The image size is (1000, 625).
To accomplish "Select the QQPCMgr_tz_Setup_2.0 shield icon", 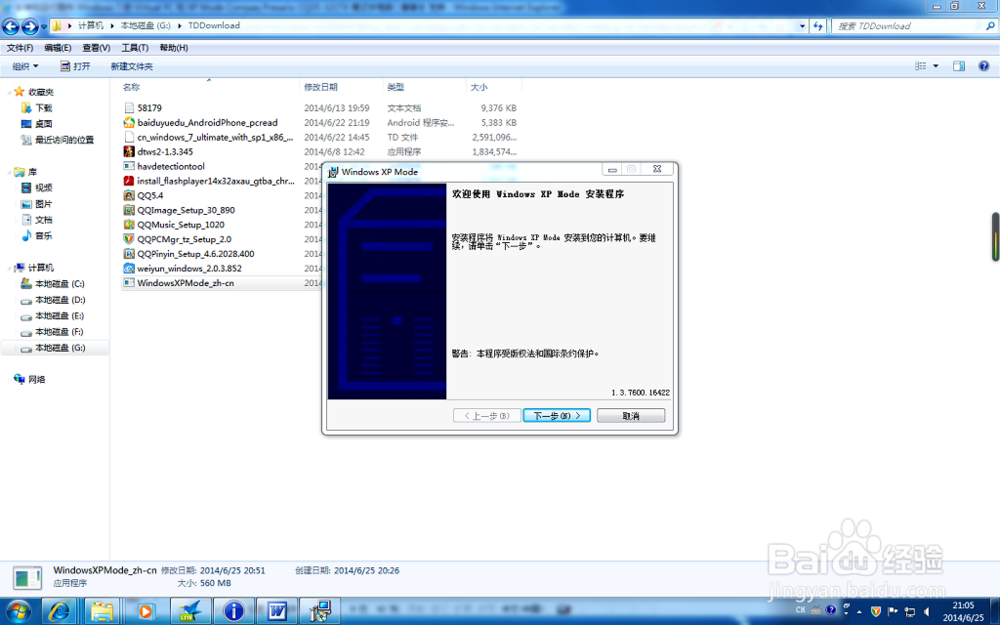I will click(129, 239).
